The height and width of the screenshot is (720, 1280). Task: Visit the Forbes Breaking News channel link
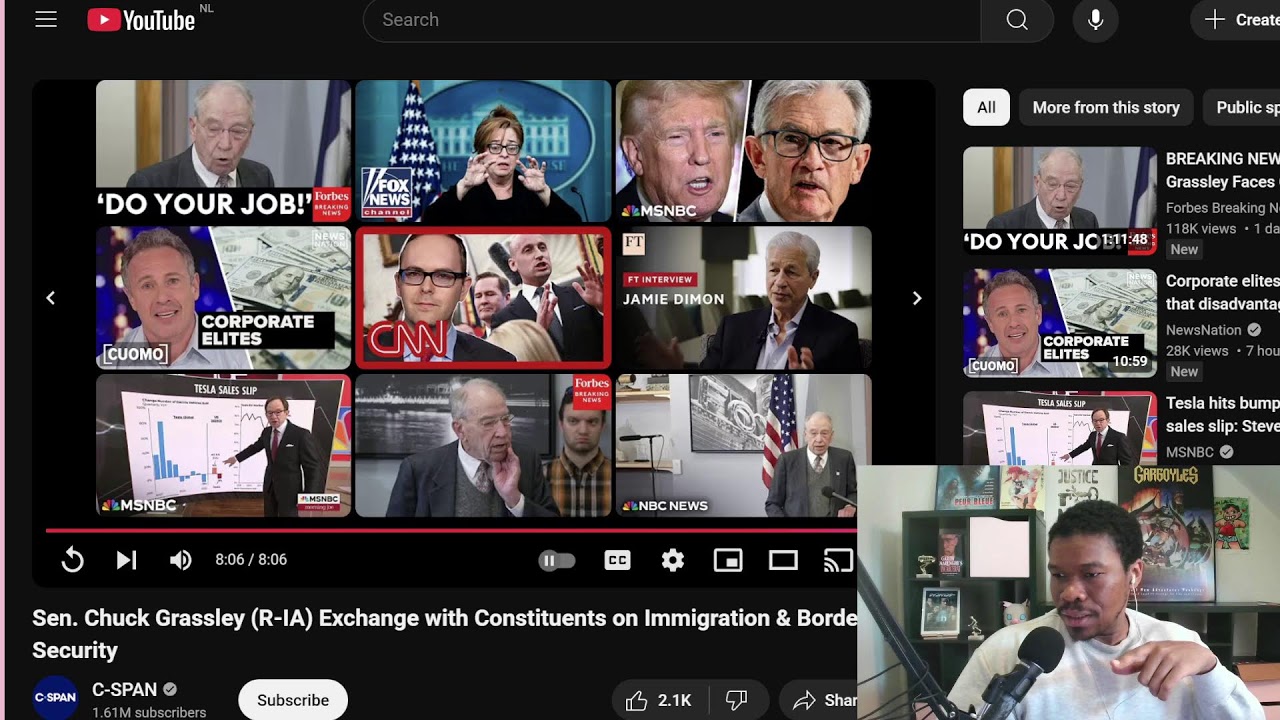pos(1223,208)
